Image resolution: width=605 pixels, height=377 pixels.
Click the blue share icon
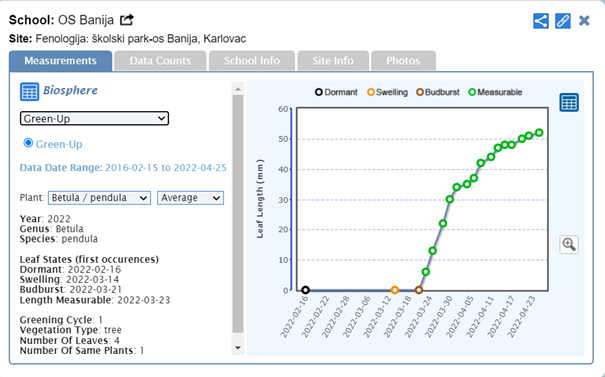click(x=541, y=21)
